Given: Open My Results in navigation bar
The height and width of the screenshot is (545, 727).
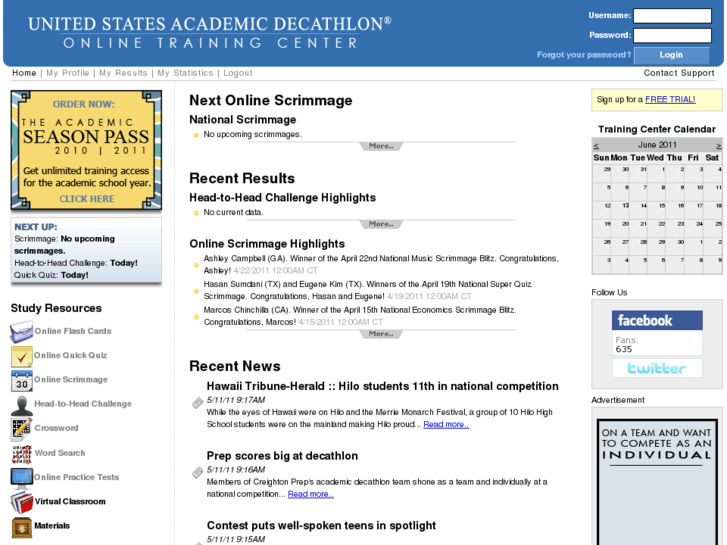Looking at the screenshot, I should point(123,73).
